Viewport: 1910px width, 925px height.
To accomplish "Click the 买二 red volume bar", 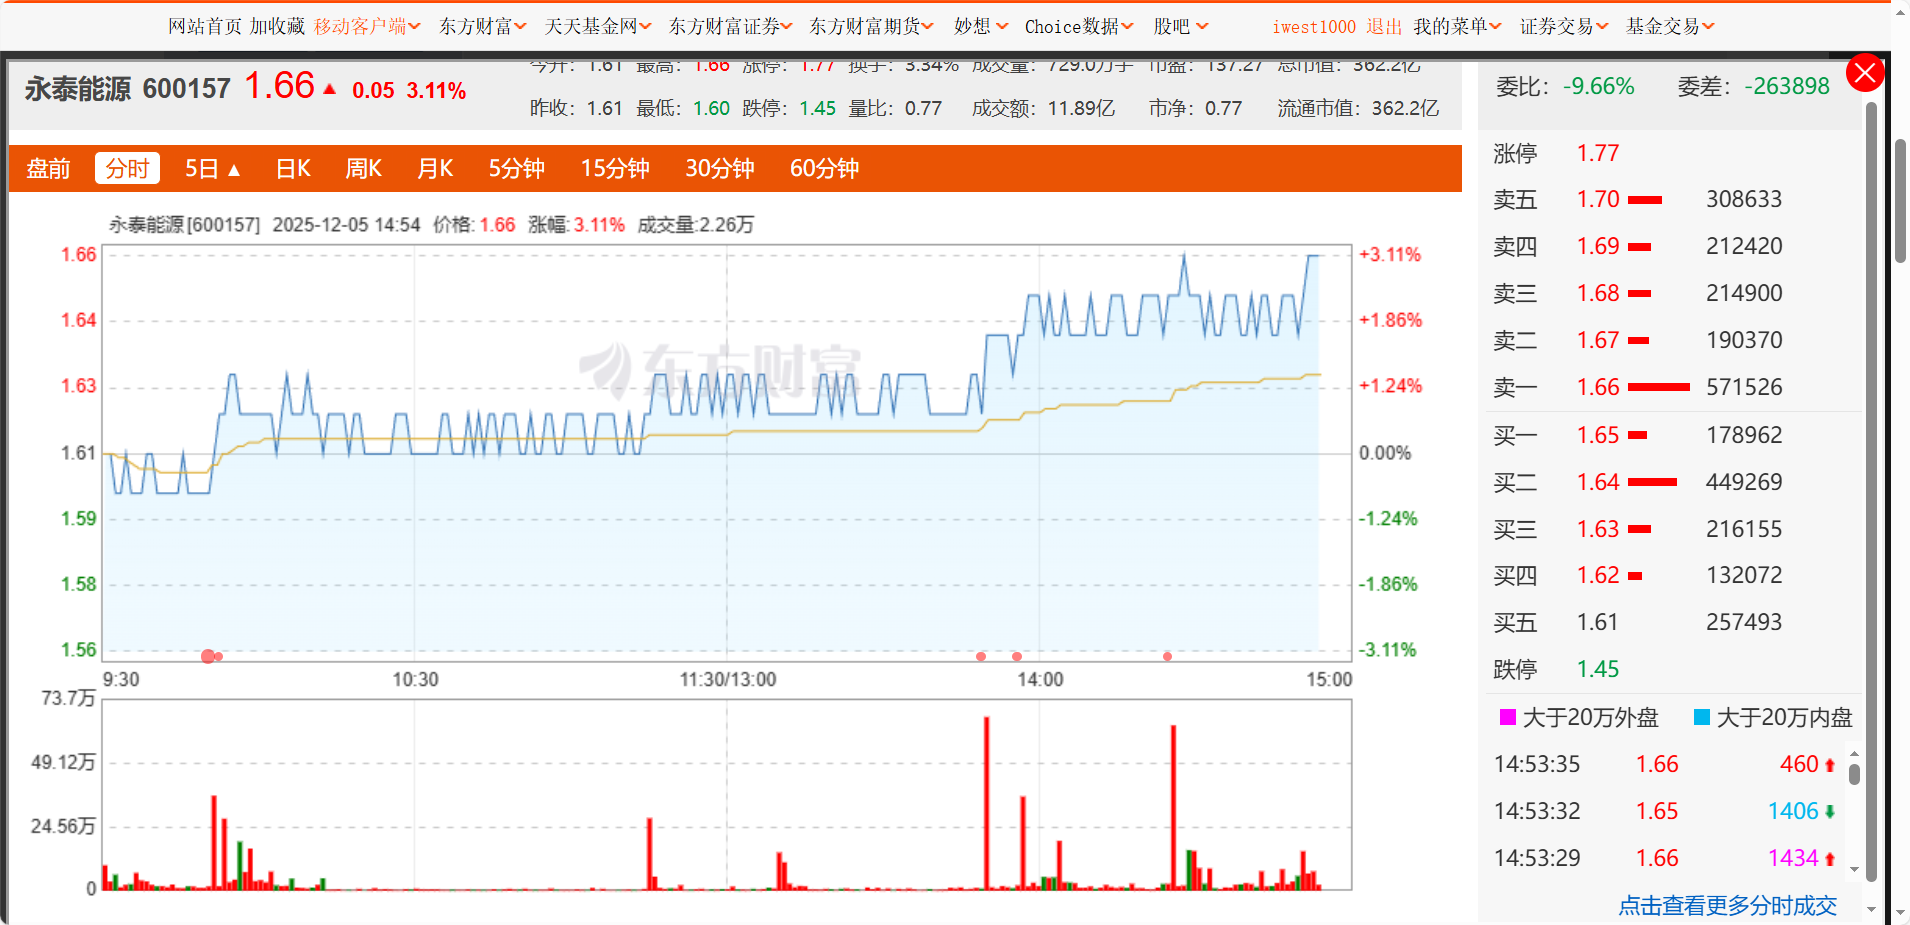I will click(1652, 482).
